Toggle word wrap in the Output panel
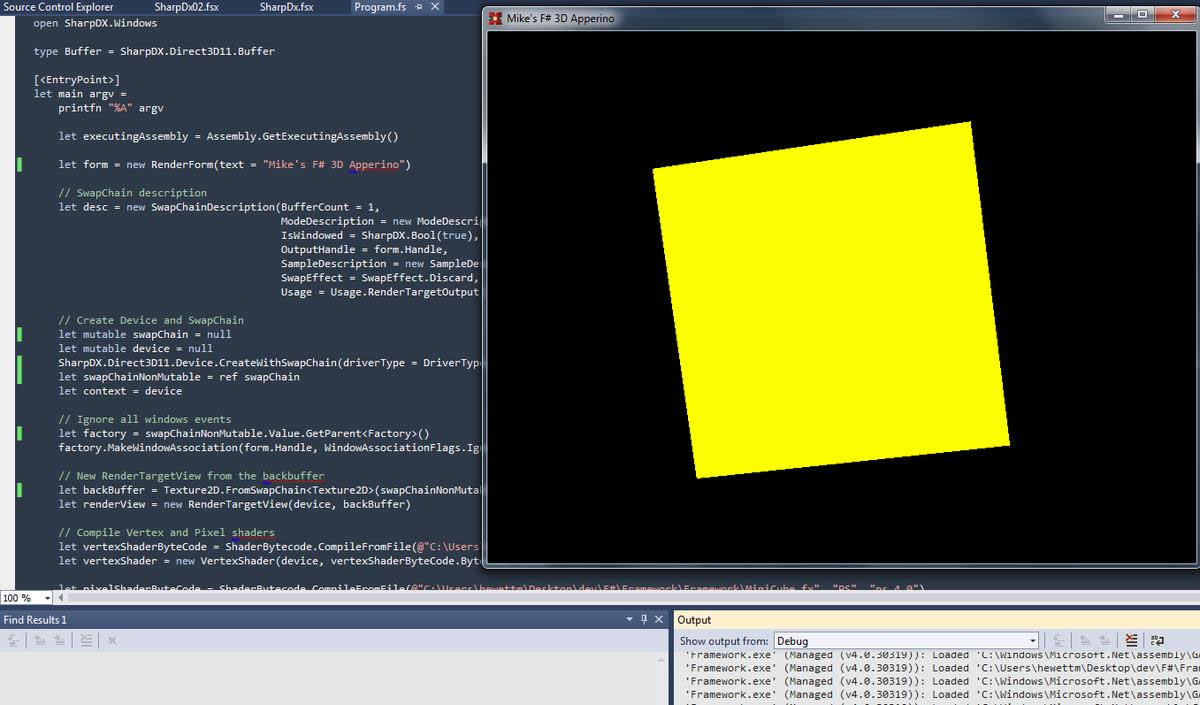Image resolution: width=1200 pixels, height=705 pixels. [1158, 641]
